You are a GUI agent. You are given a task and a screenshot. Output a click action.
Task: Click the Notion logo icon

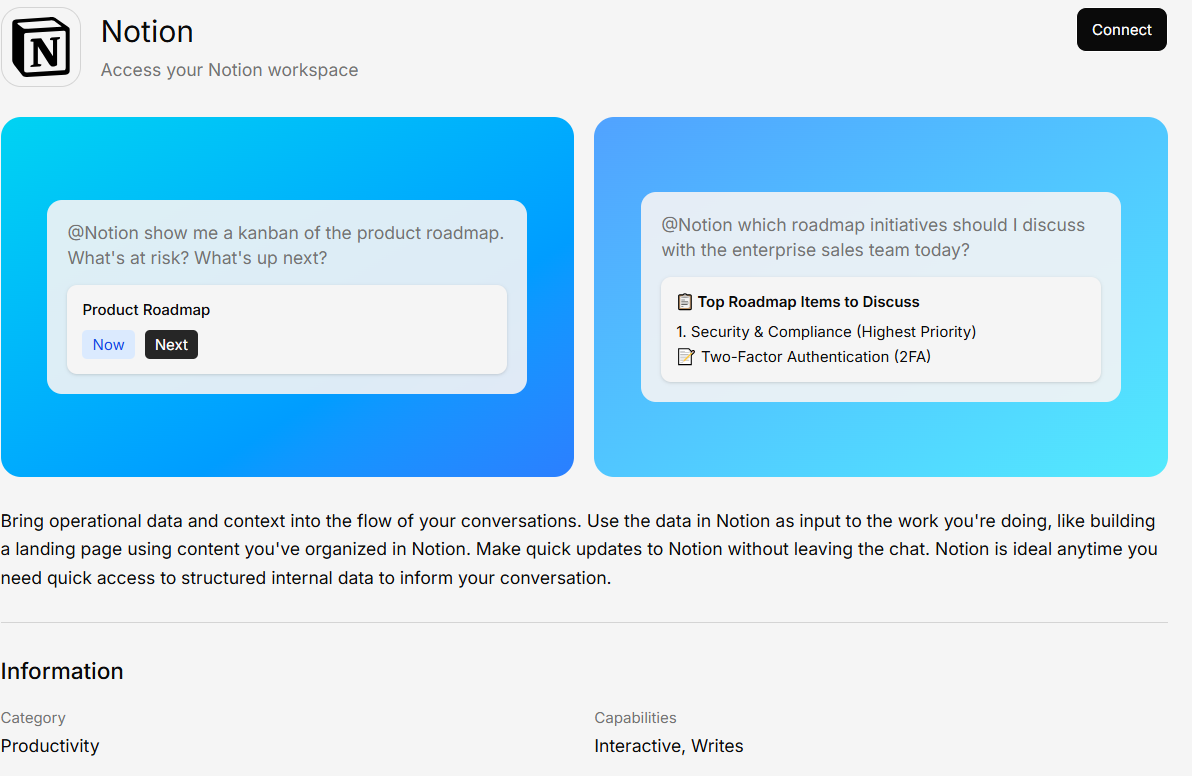point(41,46)
